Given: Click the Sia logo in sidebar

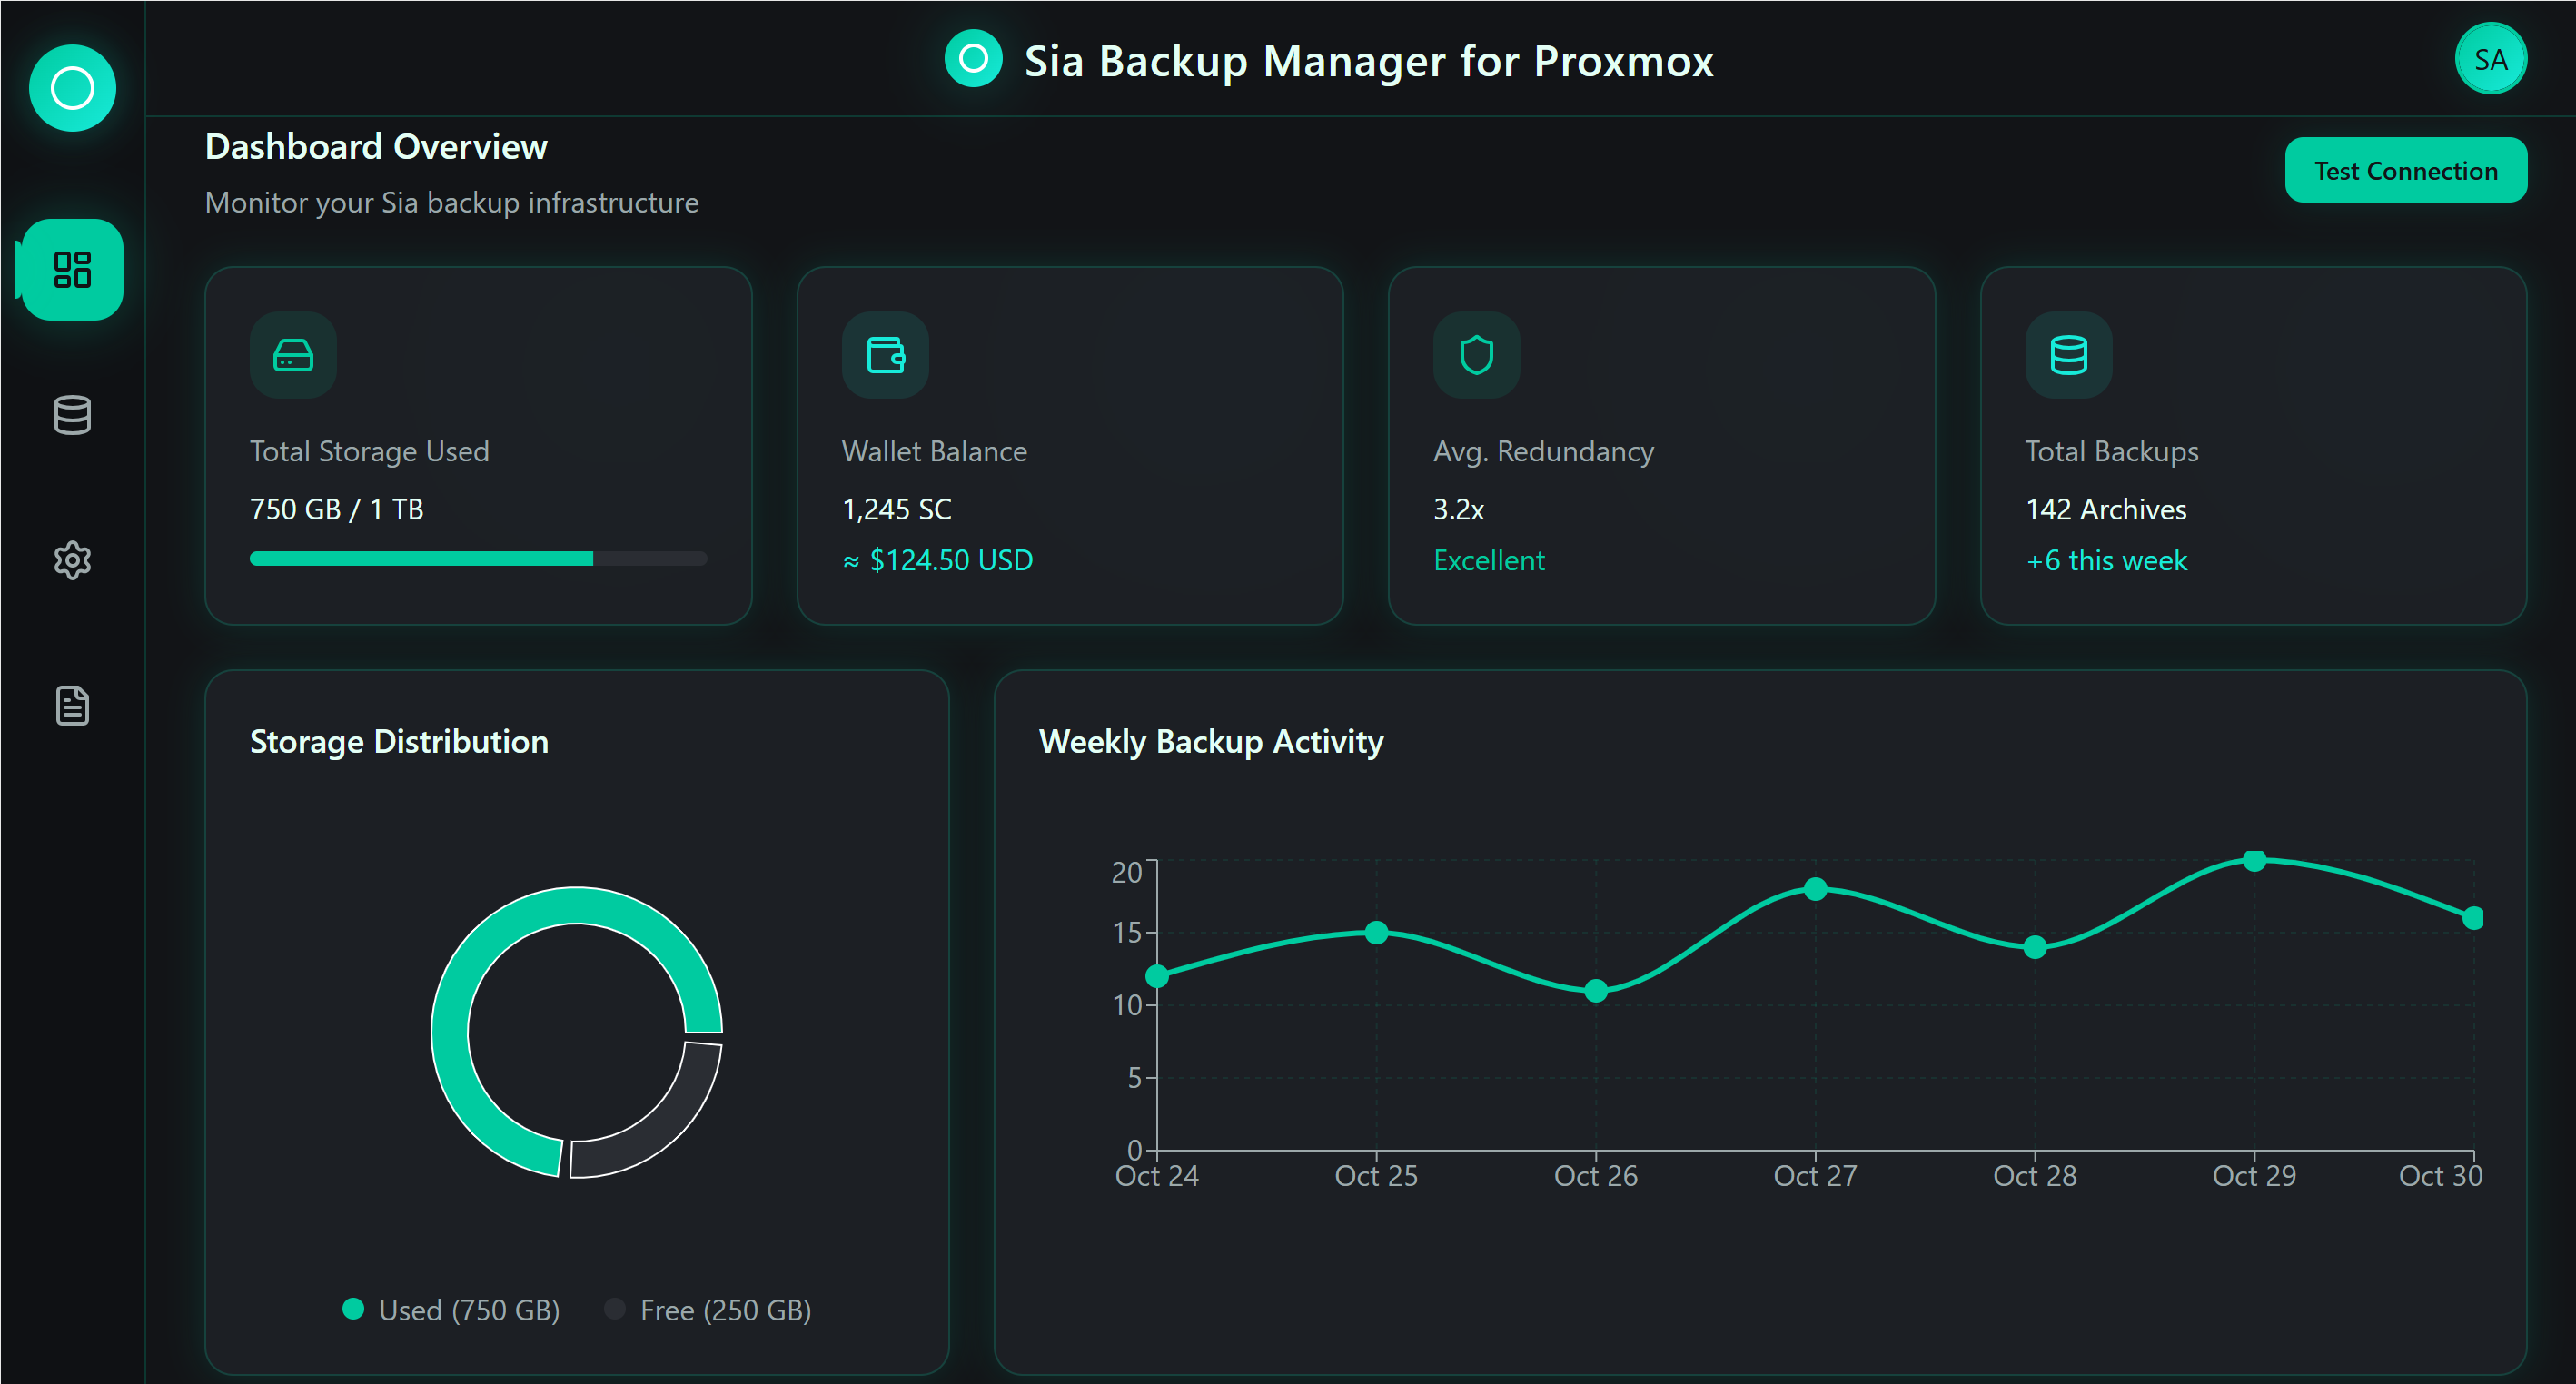Looking at the screenshot, I should click(x=72, y=88).
